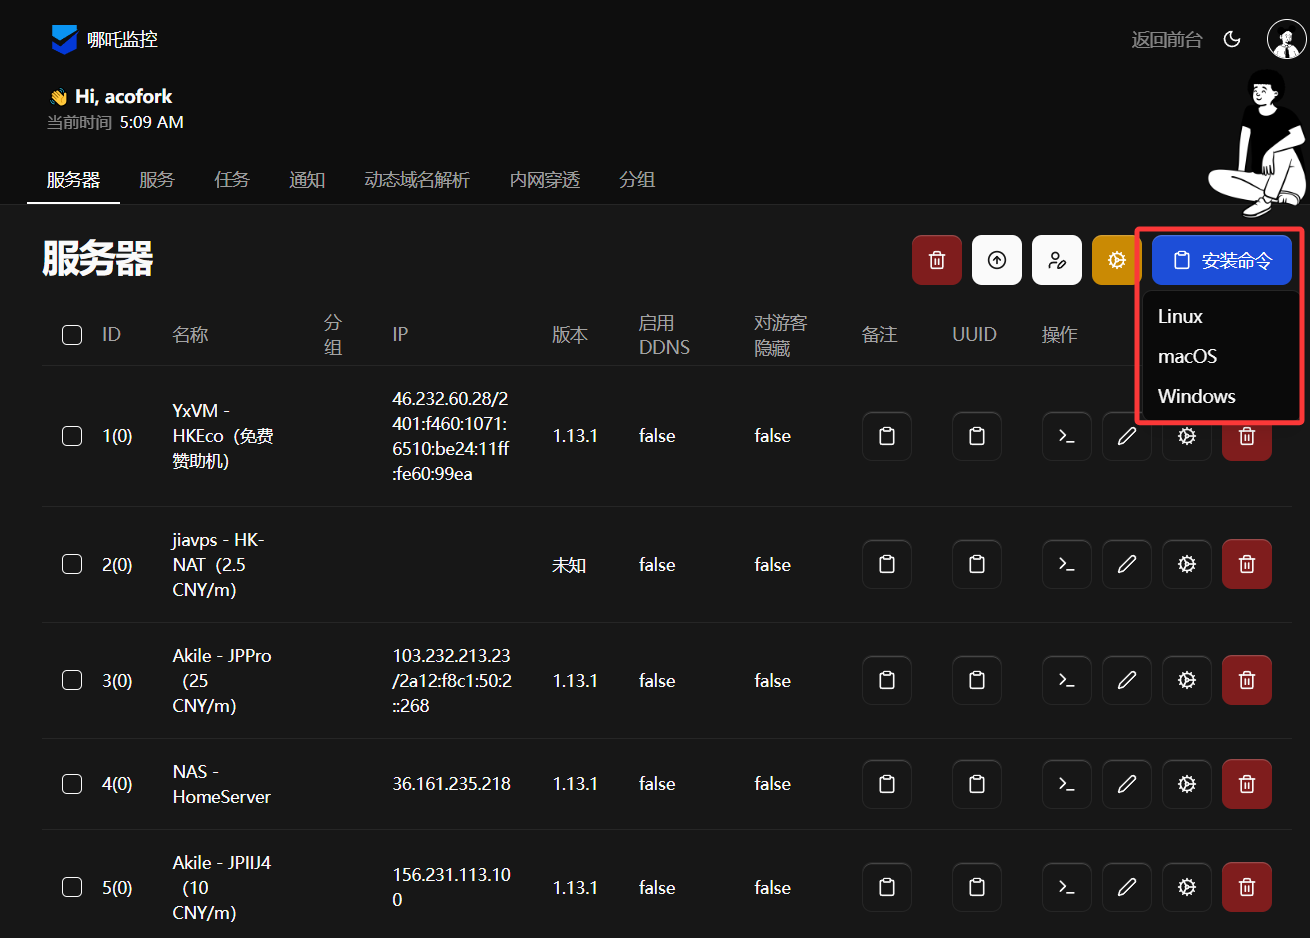Screen dimensions: 1310x938
Task: Choose Windows from install command menu
Action: pos(1196,396)
